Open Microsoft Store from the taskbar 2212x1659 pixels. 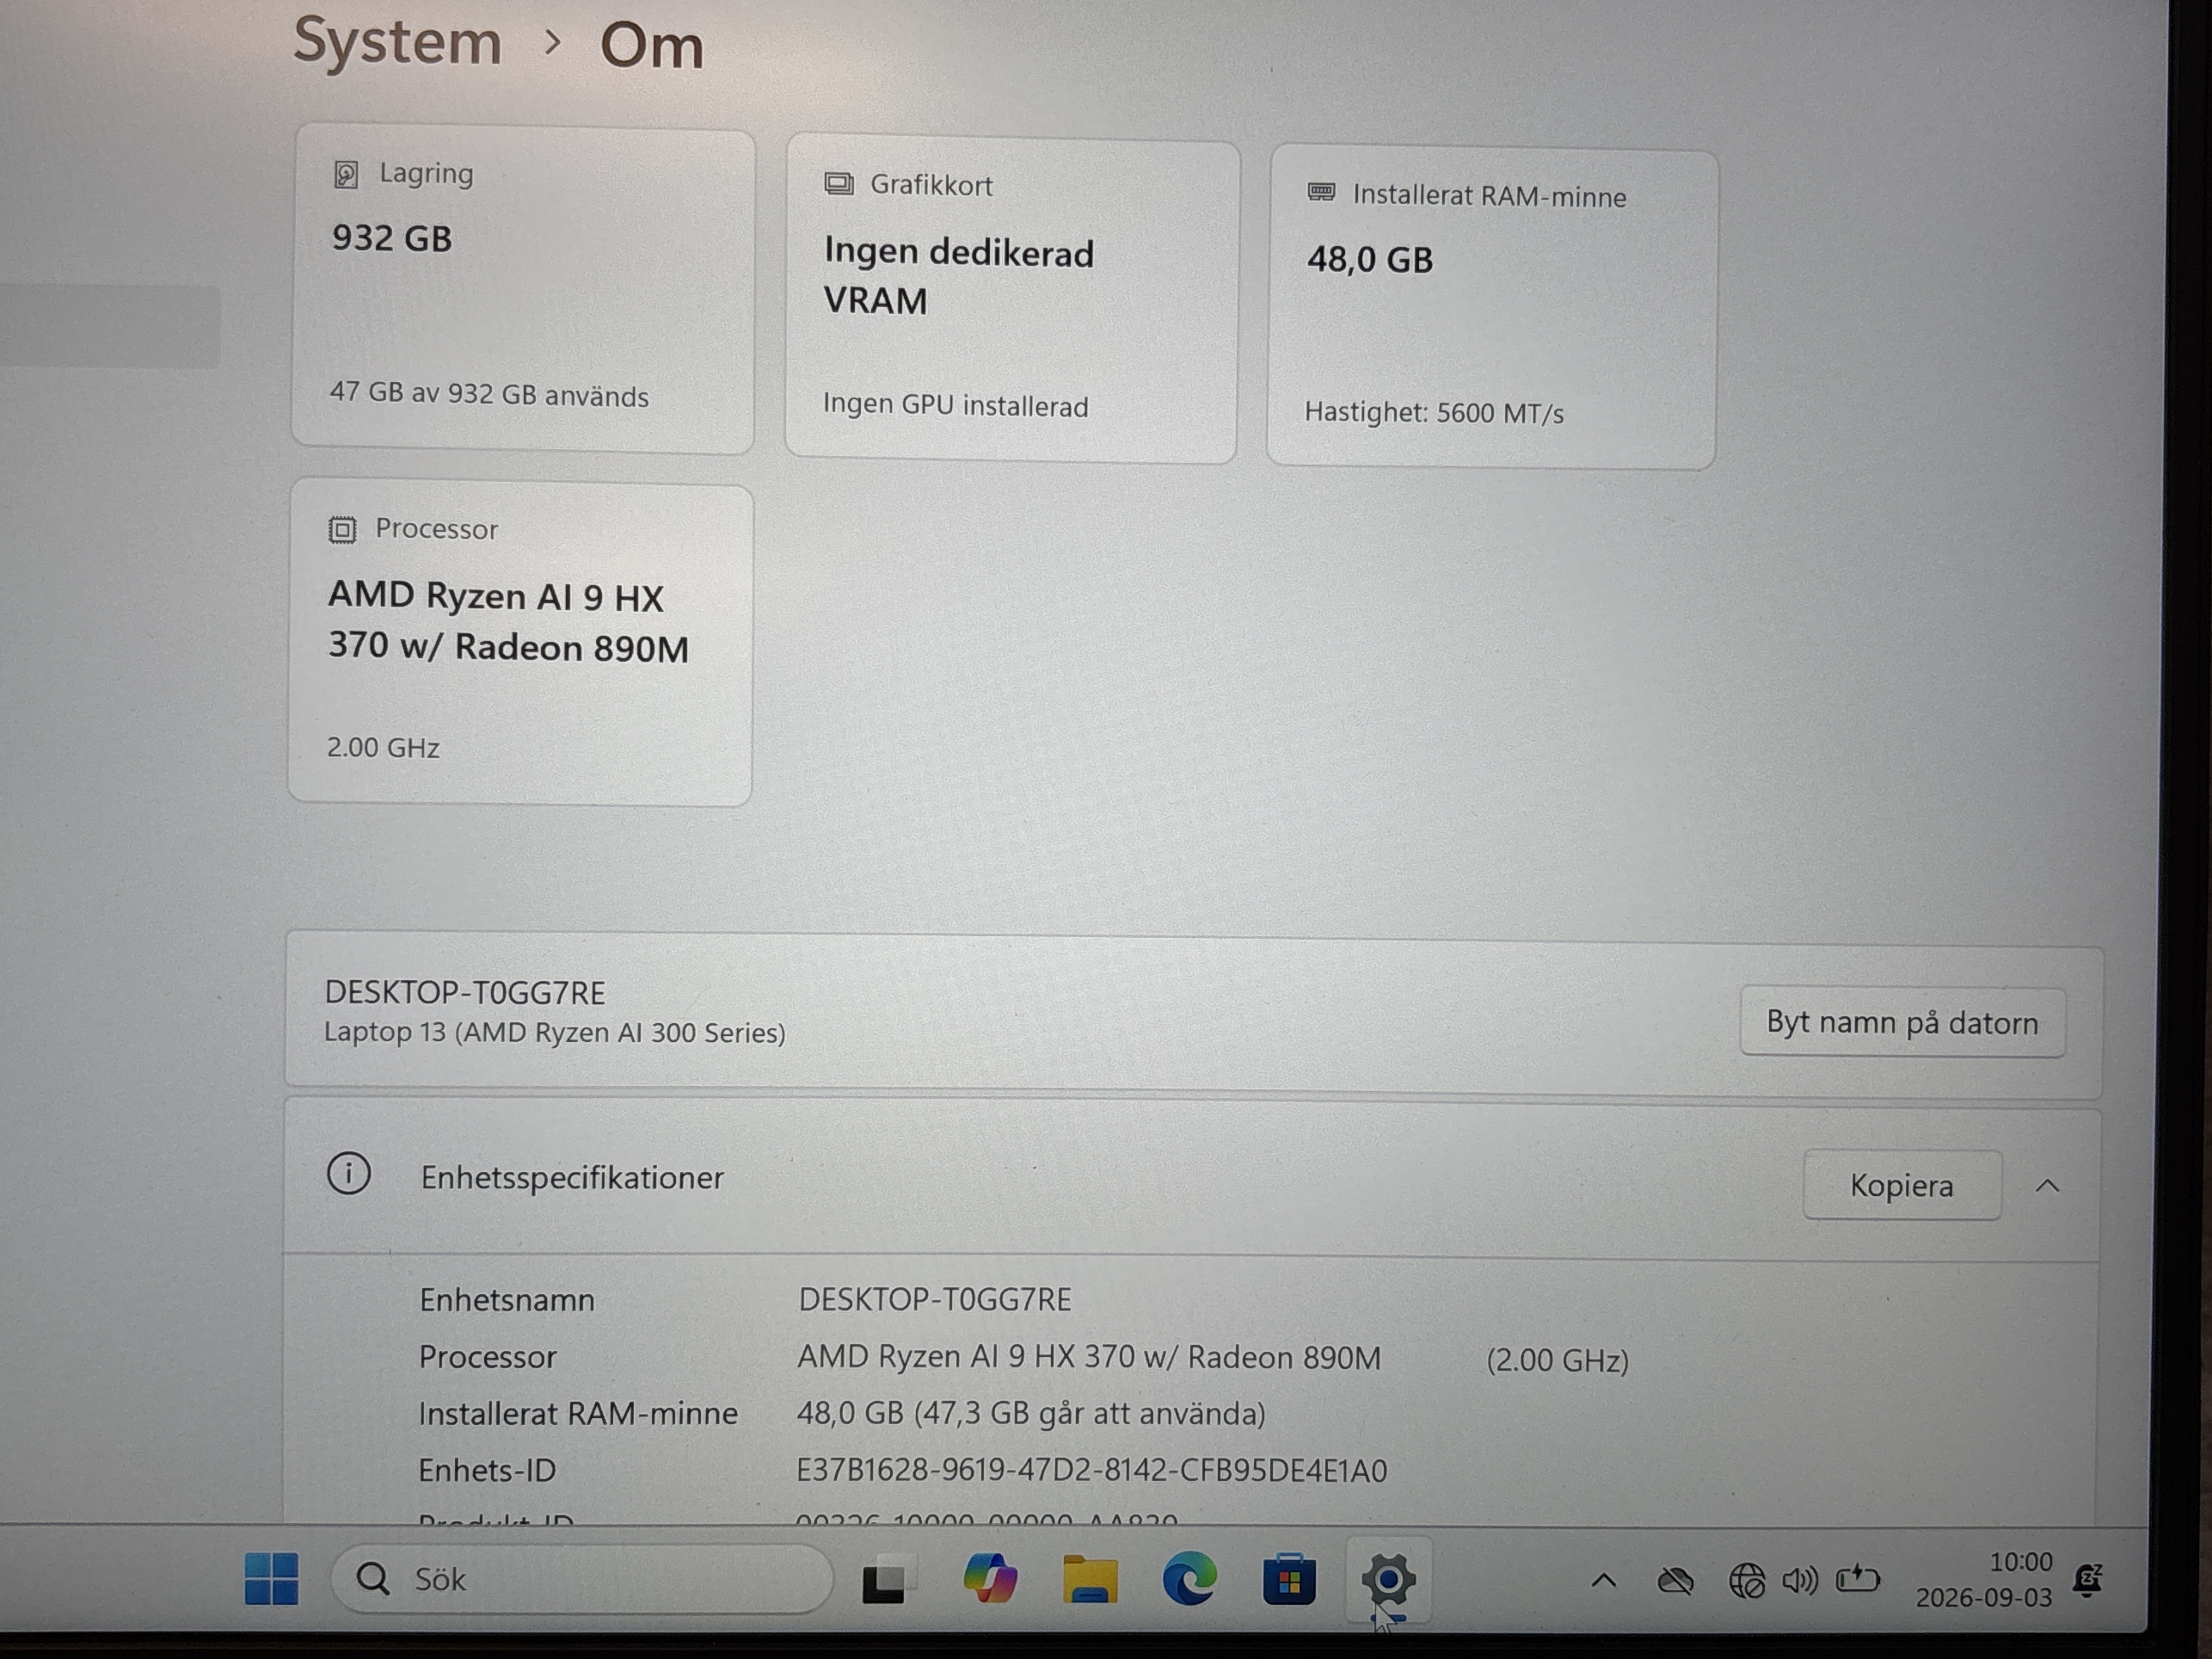pyautogui.click(x=1289, y=1580)
